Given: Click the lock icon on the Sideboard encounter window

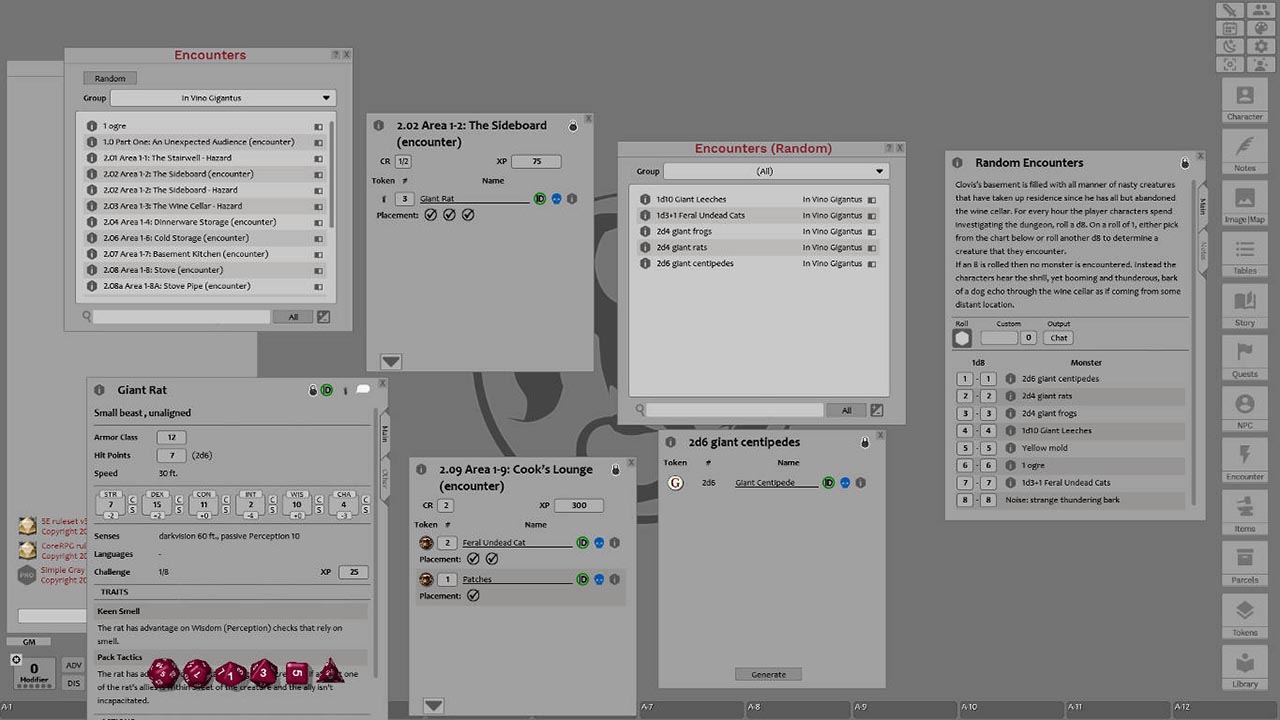Looking at the screenshot, I should 573,126.
